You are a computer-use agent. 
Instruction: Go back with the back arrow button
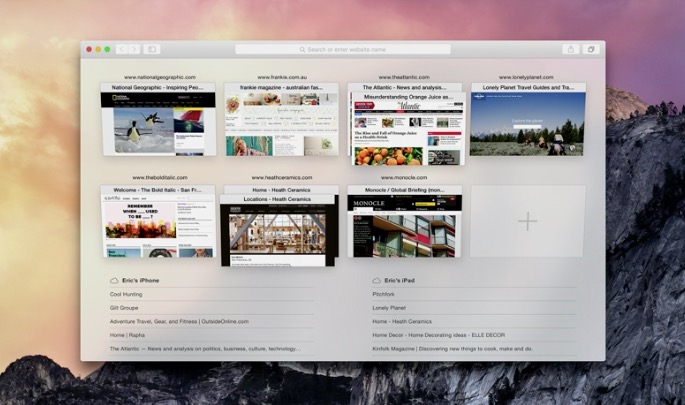[122, 49]
